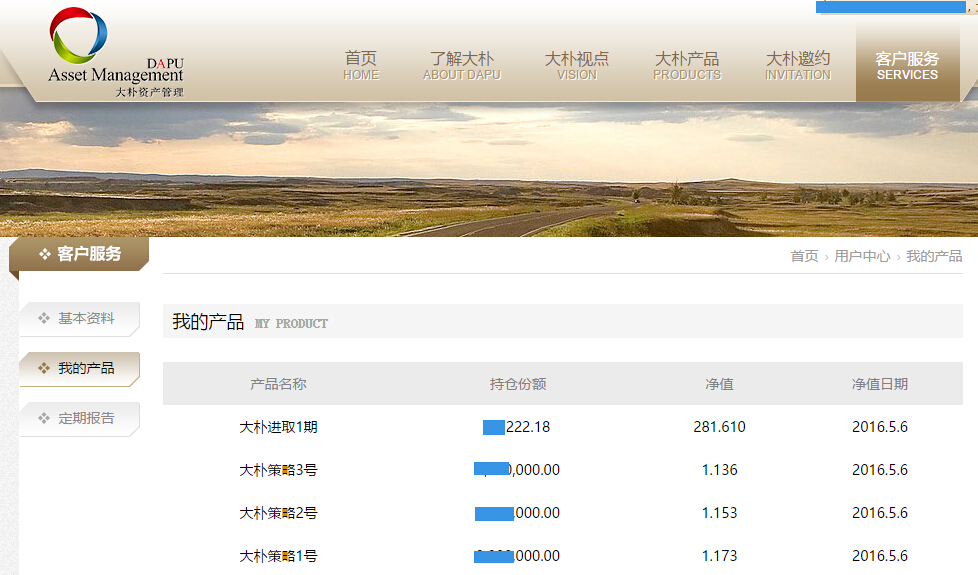Open the 大朴产品 PRODUCTS menu
Viewport: 978px width, 575px height.
click(687, 65)
